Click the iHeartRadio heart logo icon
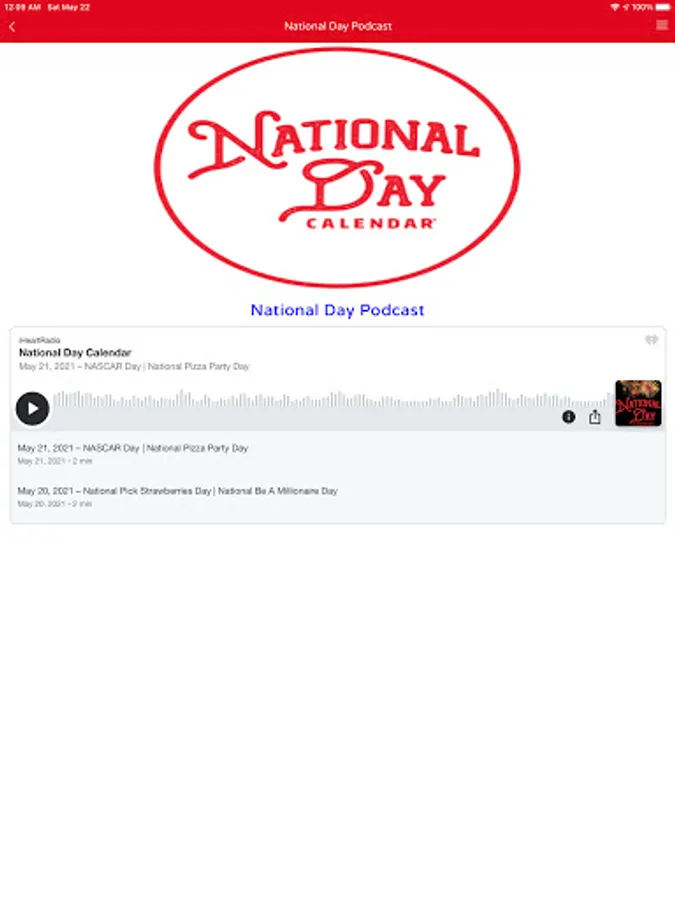The width and height of the screenshot is (675, 900). click(x=651, y=340)
